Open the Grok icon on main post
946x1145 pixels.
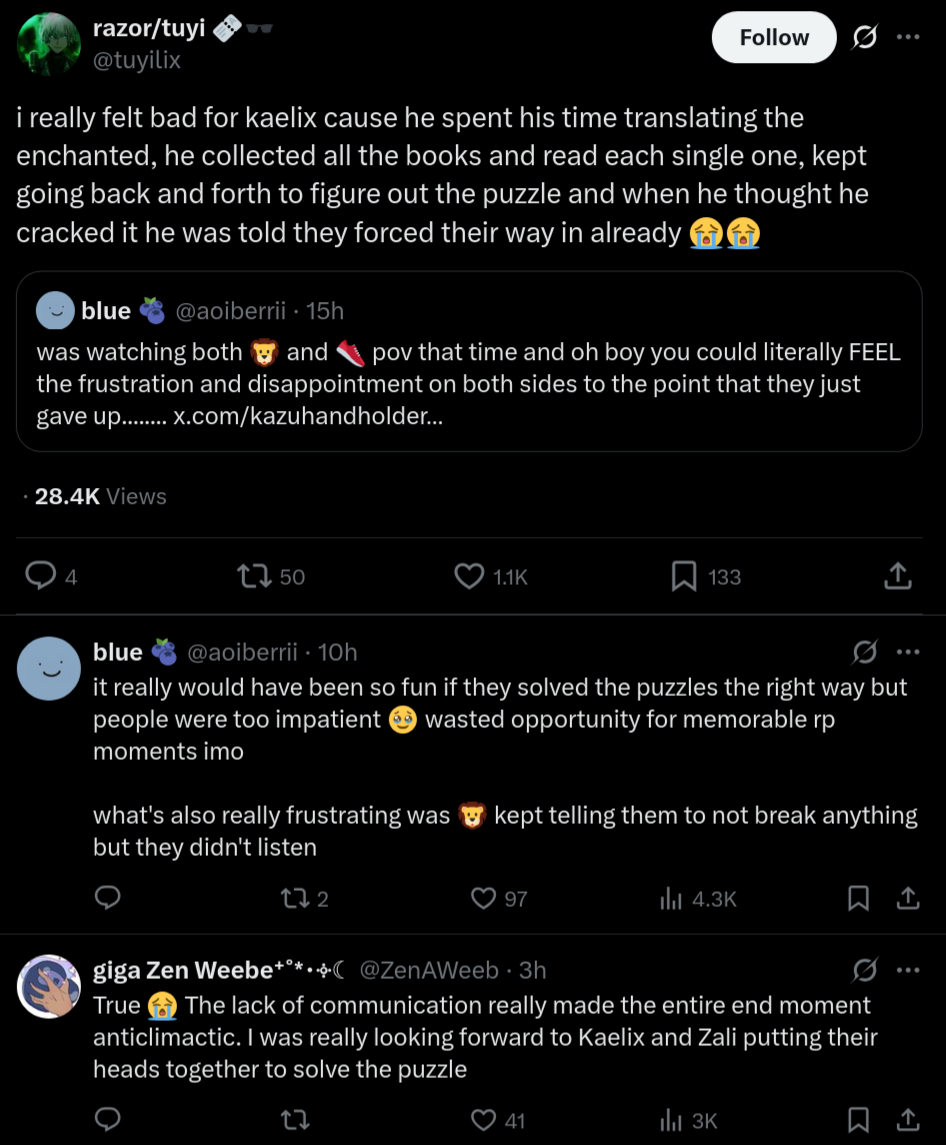click(x=862, y=38)
